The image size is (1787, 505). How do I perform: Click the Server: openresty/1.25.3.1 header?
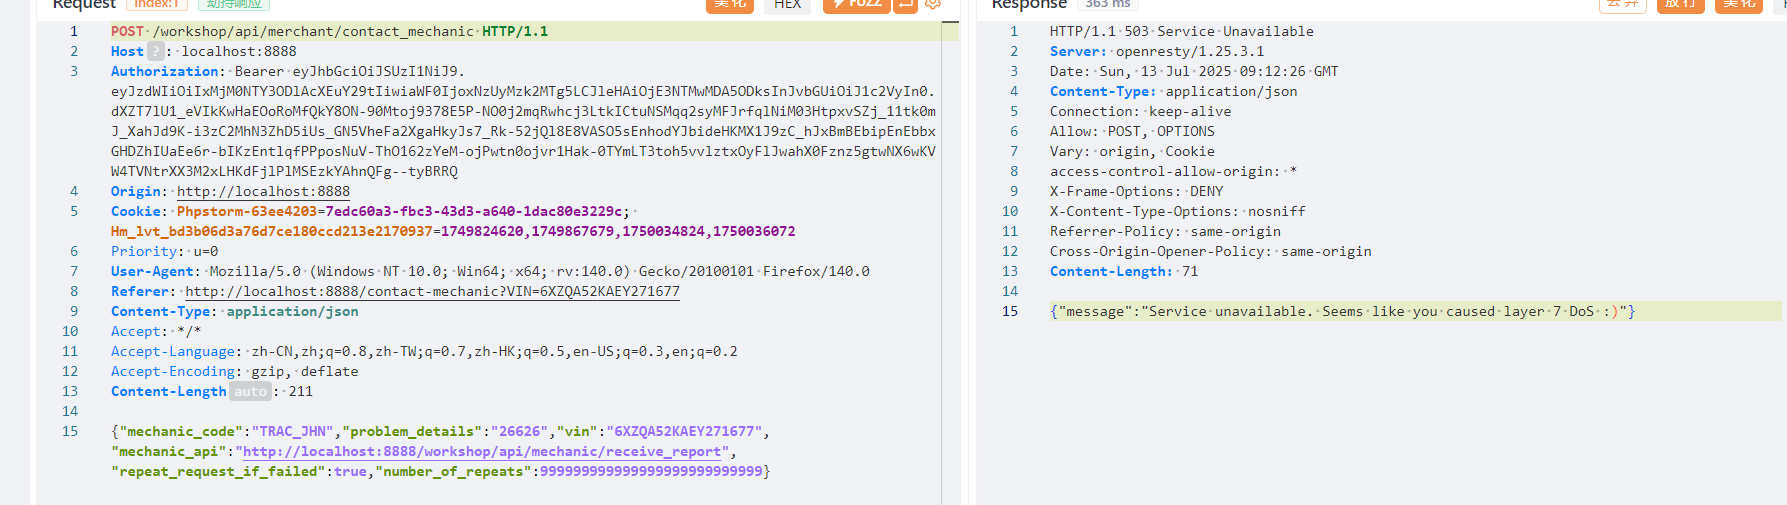[1157, 51]
